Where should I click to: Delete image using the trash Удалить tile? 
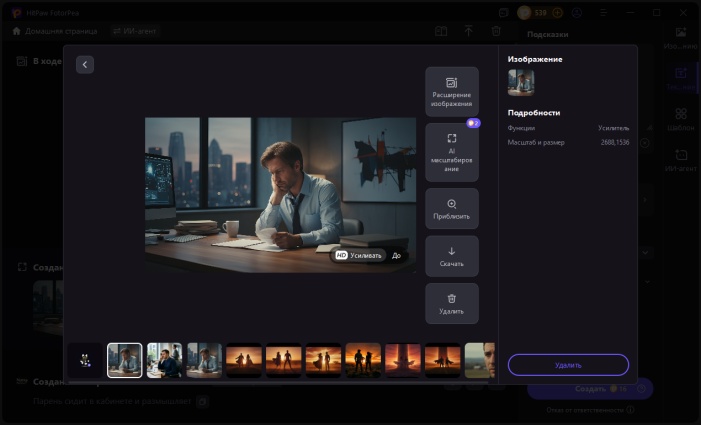pyautogui.click(x=452, y=304)
